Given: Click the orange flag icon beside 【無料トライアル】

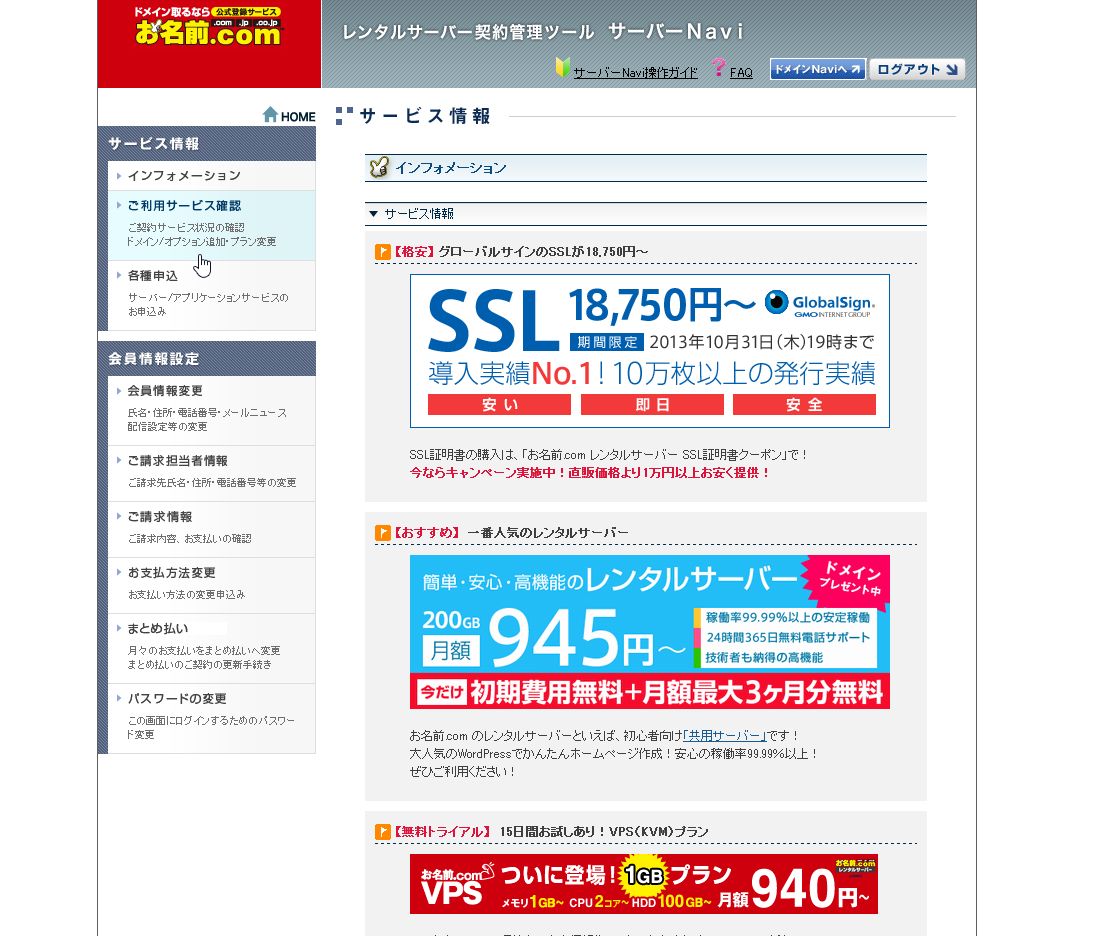Looking at the screenshot, I should point(383,831).
